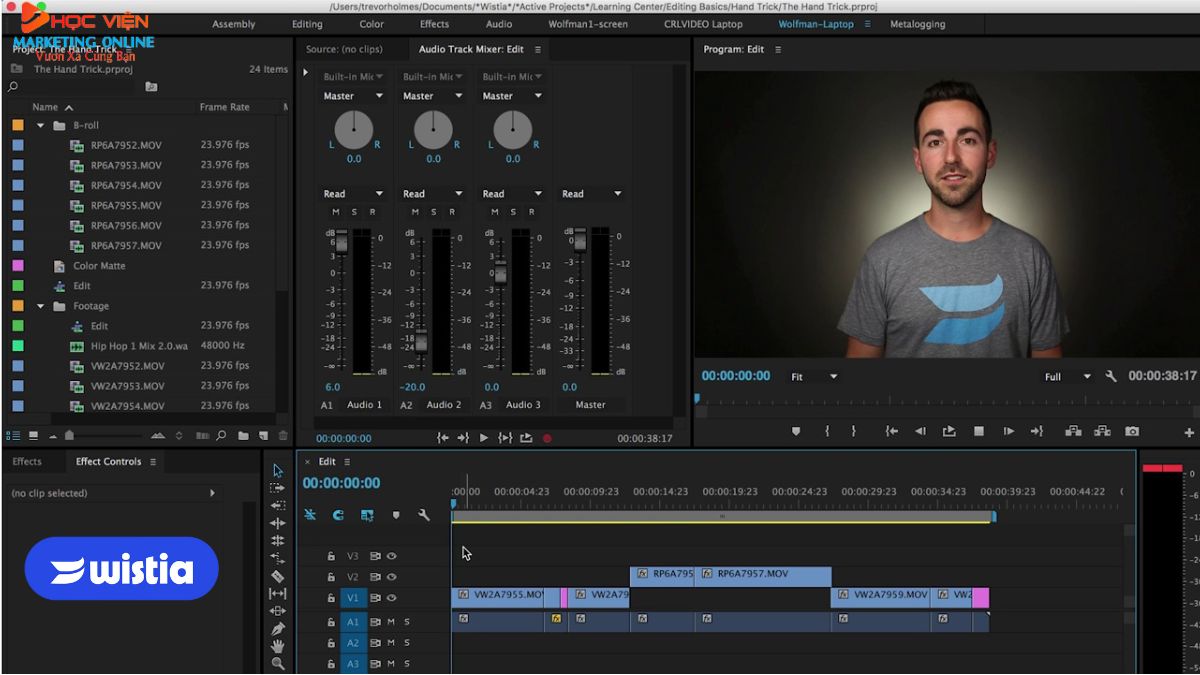The image size is (1200, 675).
Task: Open Button Editor plus icon
Action: point(1189,433)
